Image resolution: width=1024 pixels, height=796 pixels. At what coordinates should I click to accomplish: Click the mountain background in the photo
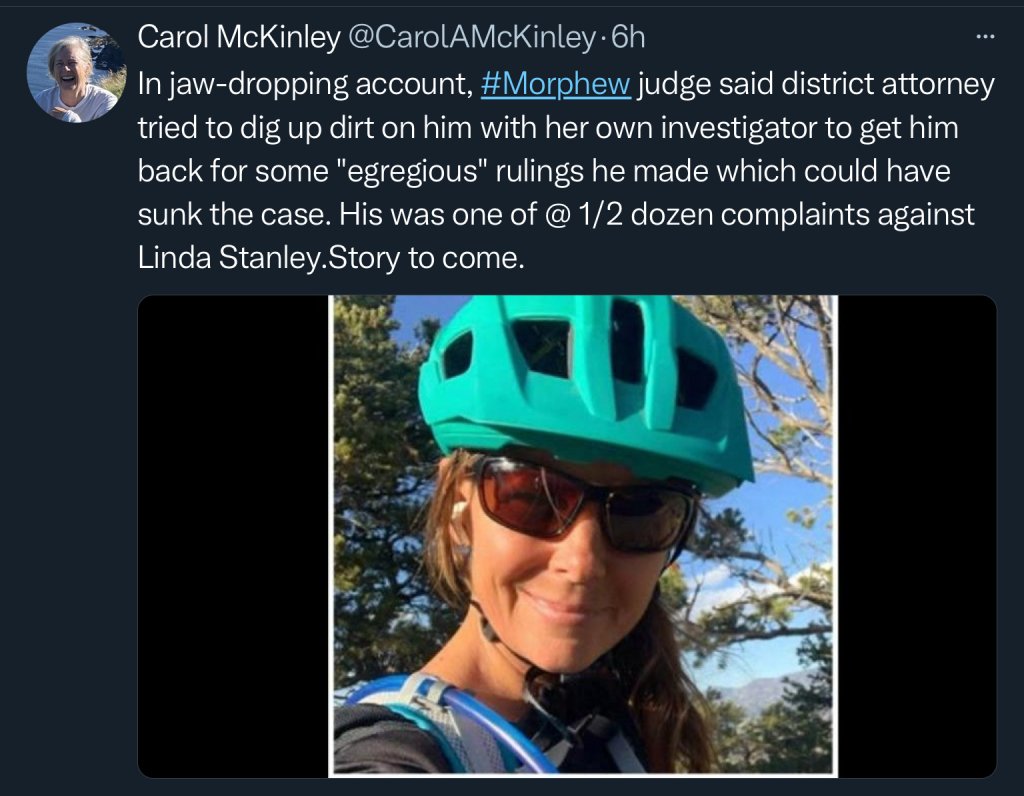[x=770, y=692]
